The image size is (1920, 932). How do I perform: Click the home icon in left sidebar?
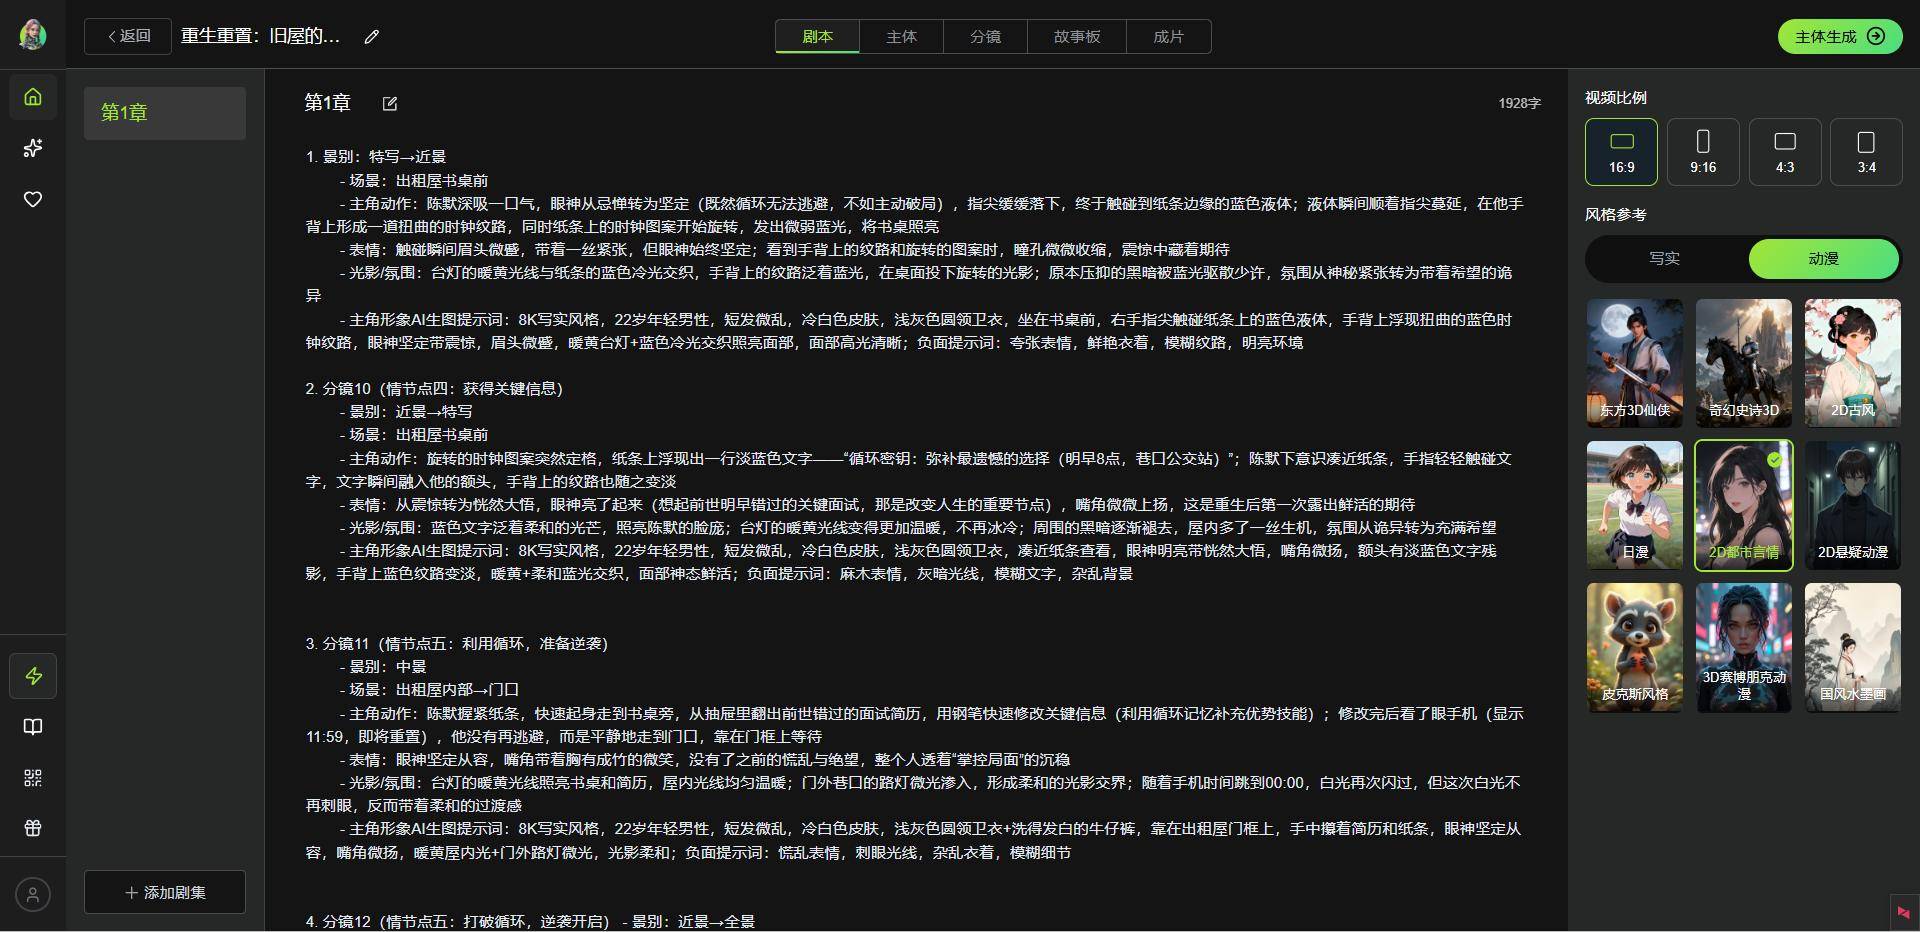pos(33,97)
